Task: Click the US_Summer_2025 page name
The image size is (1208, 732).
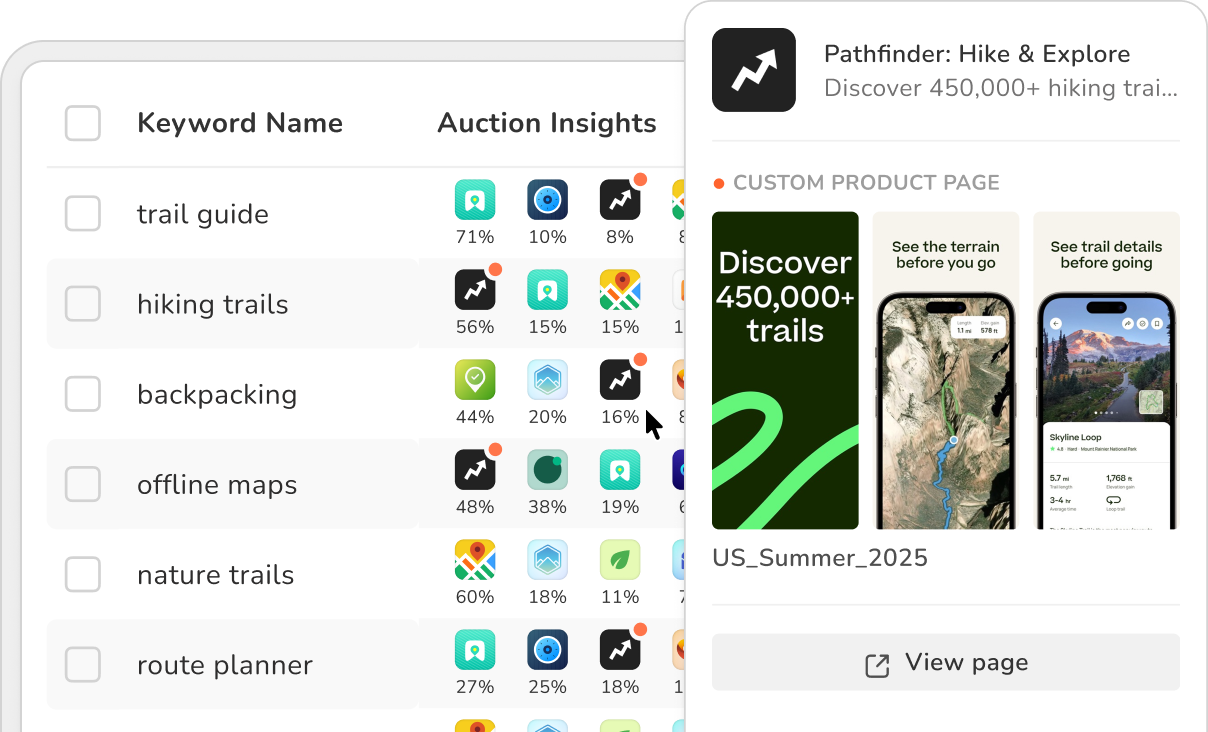Action: 820,558
